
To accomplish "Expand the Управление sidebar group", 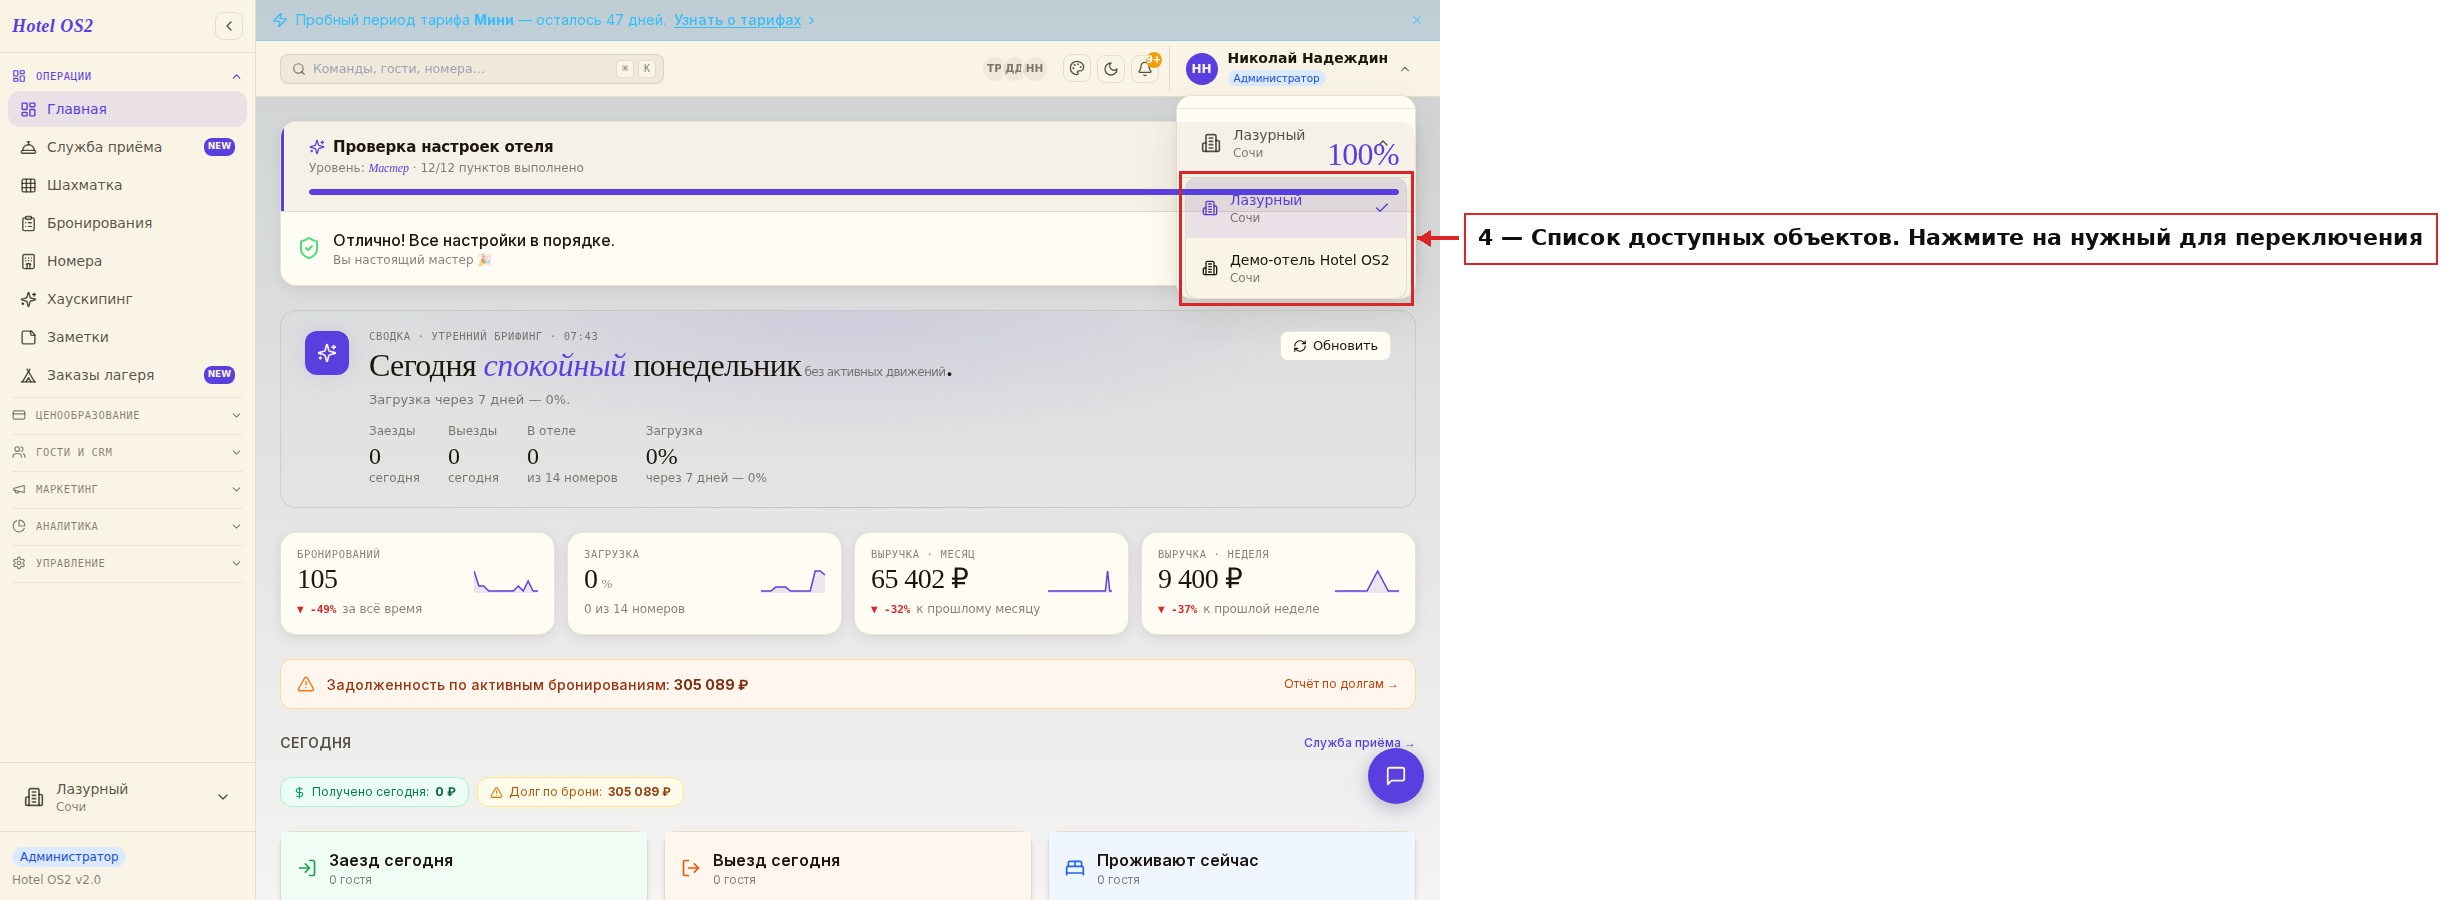I will pyautogui.click(x=127, y=563).
